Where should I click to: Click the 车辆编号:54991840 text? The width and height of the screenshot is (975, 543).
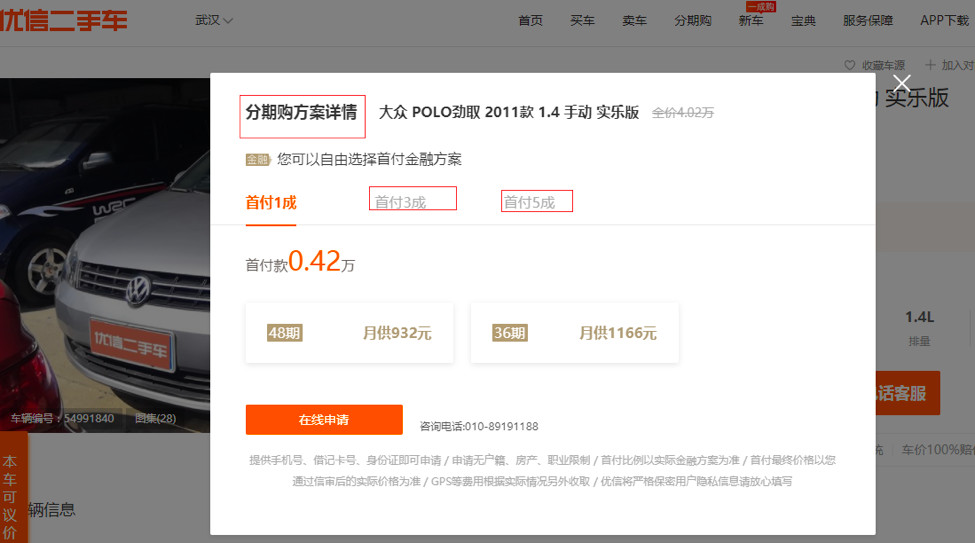(x=62, y=418)
